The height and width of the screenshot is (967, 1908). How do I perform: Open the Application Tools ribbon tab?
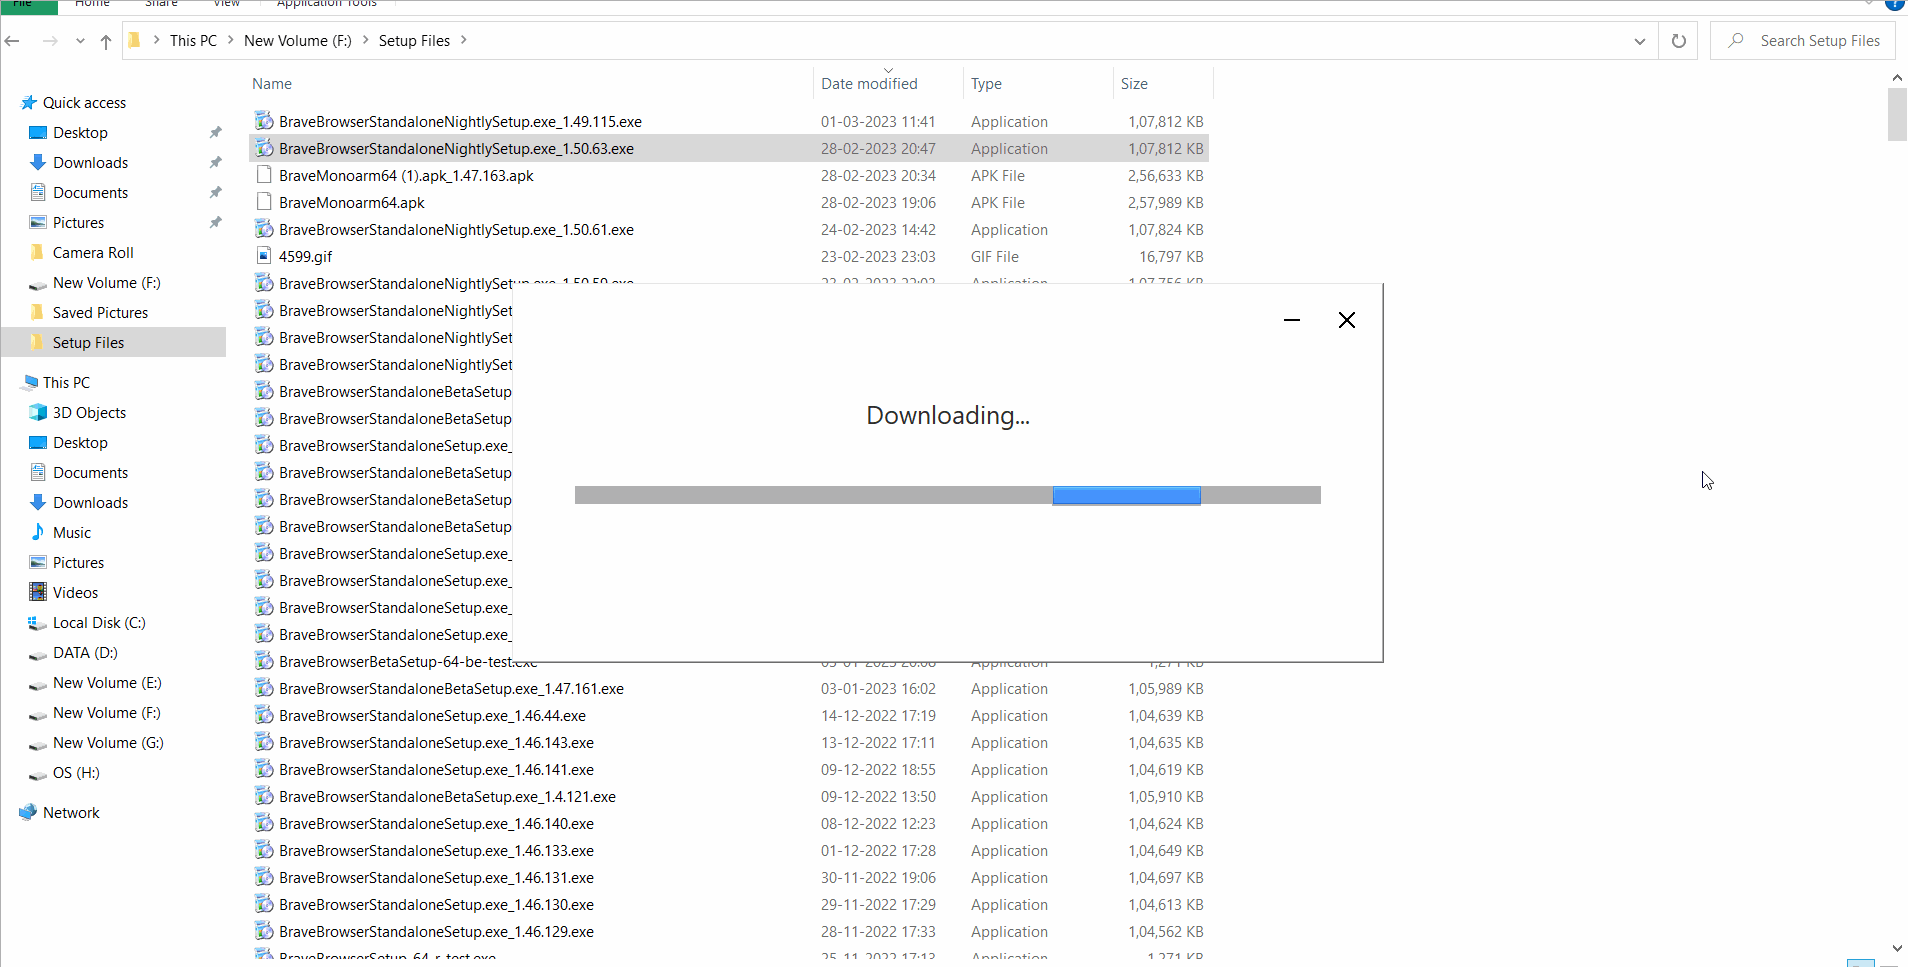(326, 5)
